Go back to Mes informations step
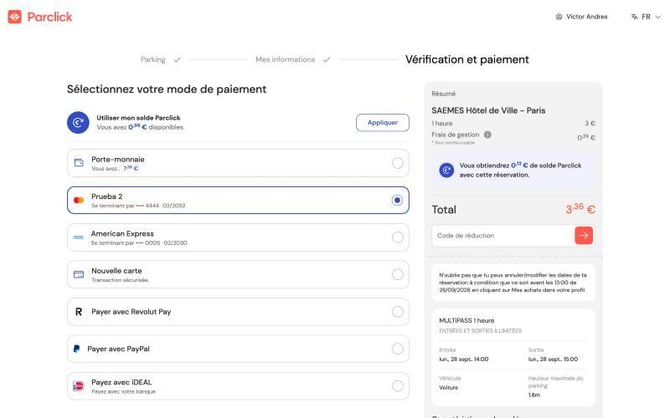This screenshot has width=670, height=418. (x=285, y=59)
